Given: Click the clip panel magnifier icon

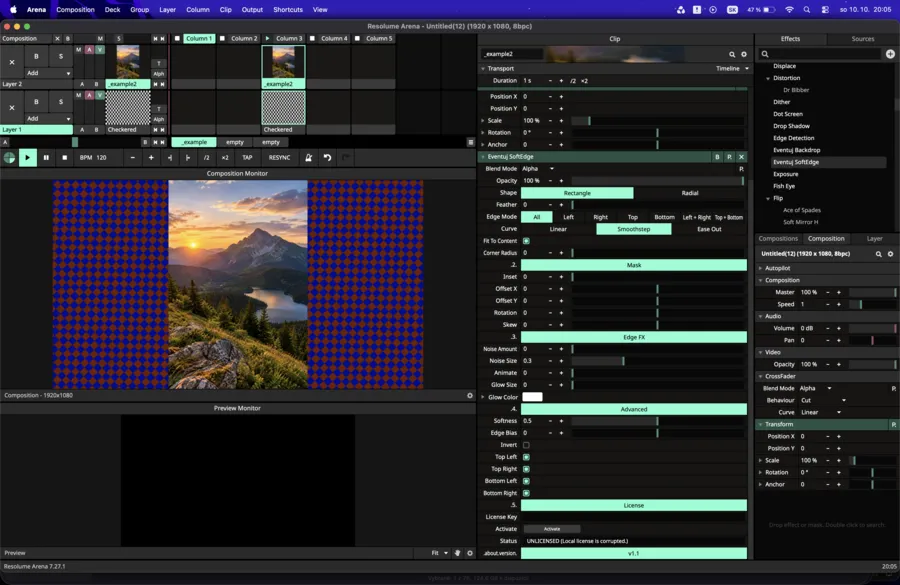Looking at the screenshot, I should 732,55.
